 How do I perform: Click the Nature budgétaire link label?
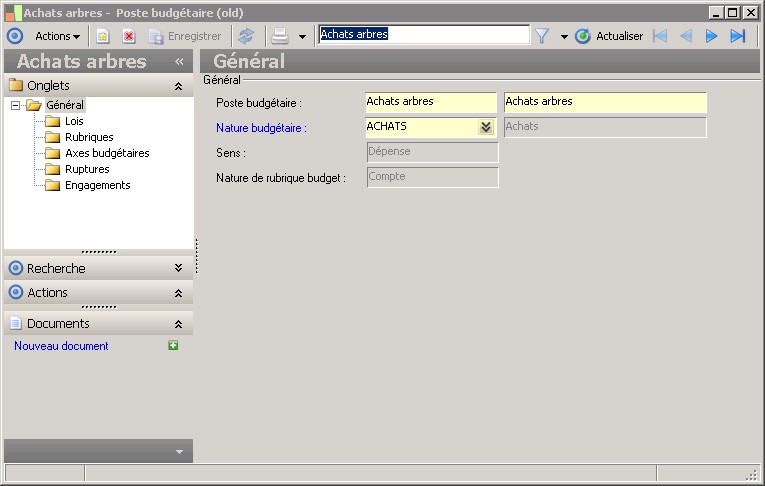point(262,128)
